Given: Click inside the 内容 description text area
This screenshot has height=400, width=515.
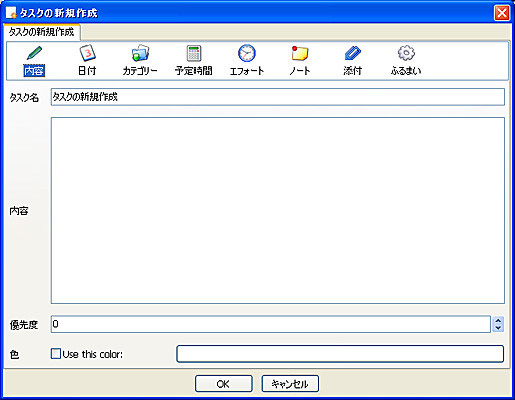Looking at the screenshot, I should tap(278, 210).
